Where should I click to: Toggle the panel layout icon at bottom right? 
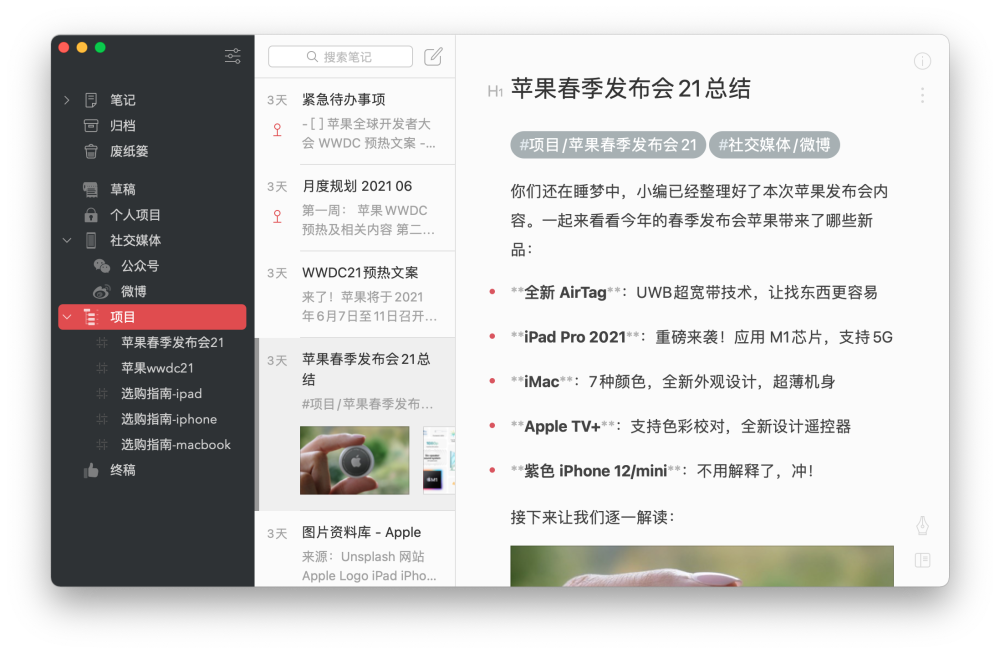922,560
